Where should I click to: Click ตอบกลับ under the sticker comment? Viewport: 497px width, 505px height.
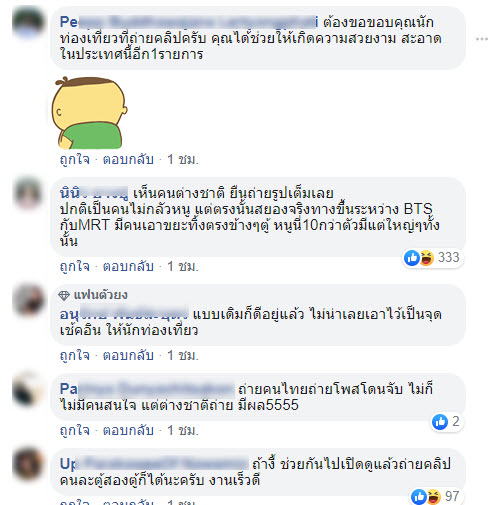pyautogui.click(x=128, y=159)
